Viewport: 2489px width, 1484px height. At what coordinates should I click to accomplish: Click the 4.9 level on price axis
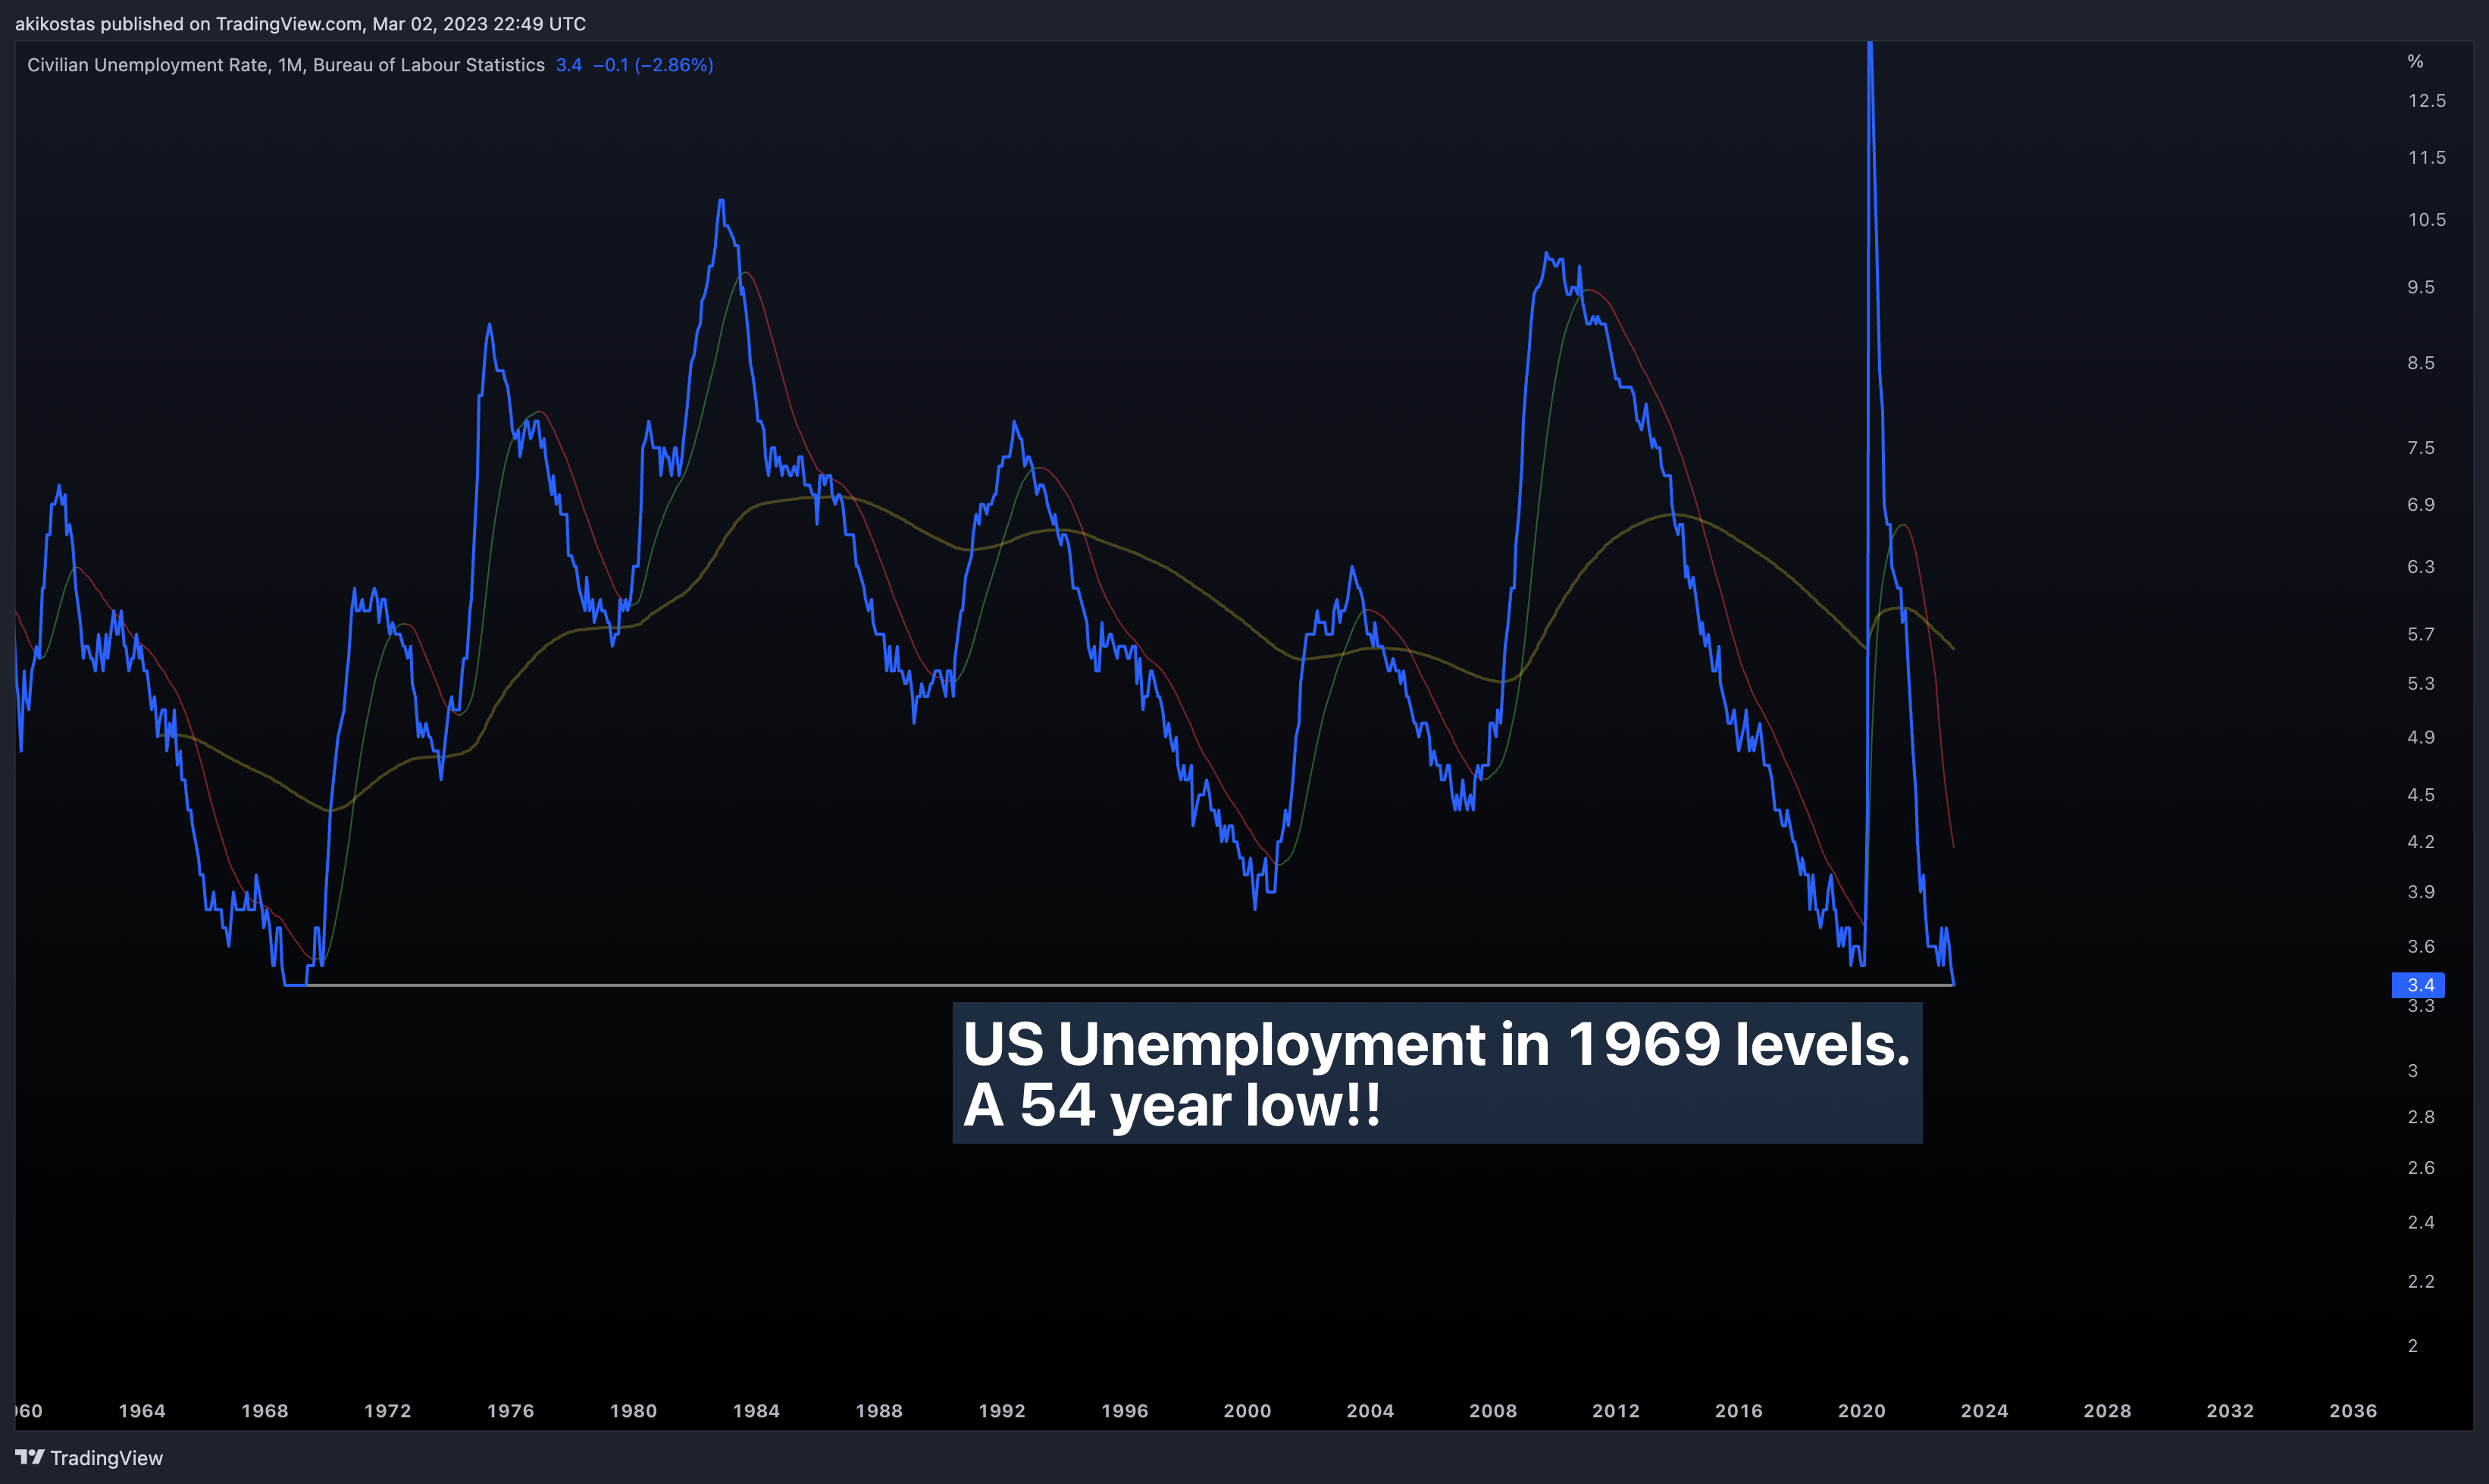2421,738
